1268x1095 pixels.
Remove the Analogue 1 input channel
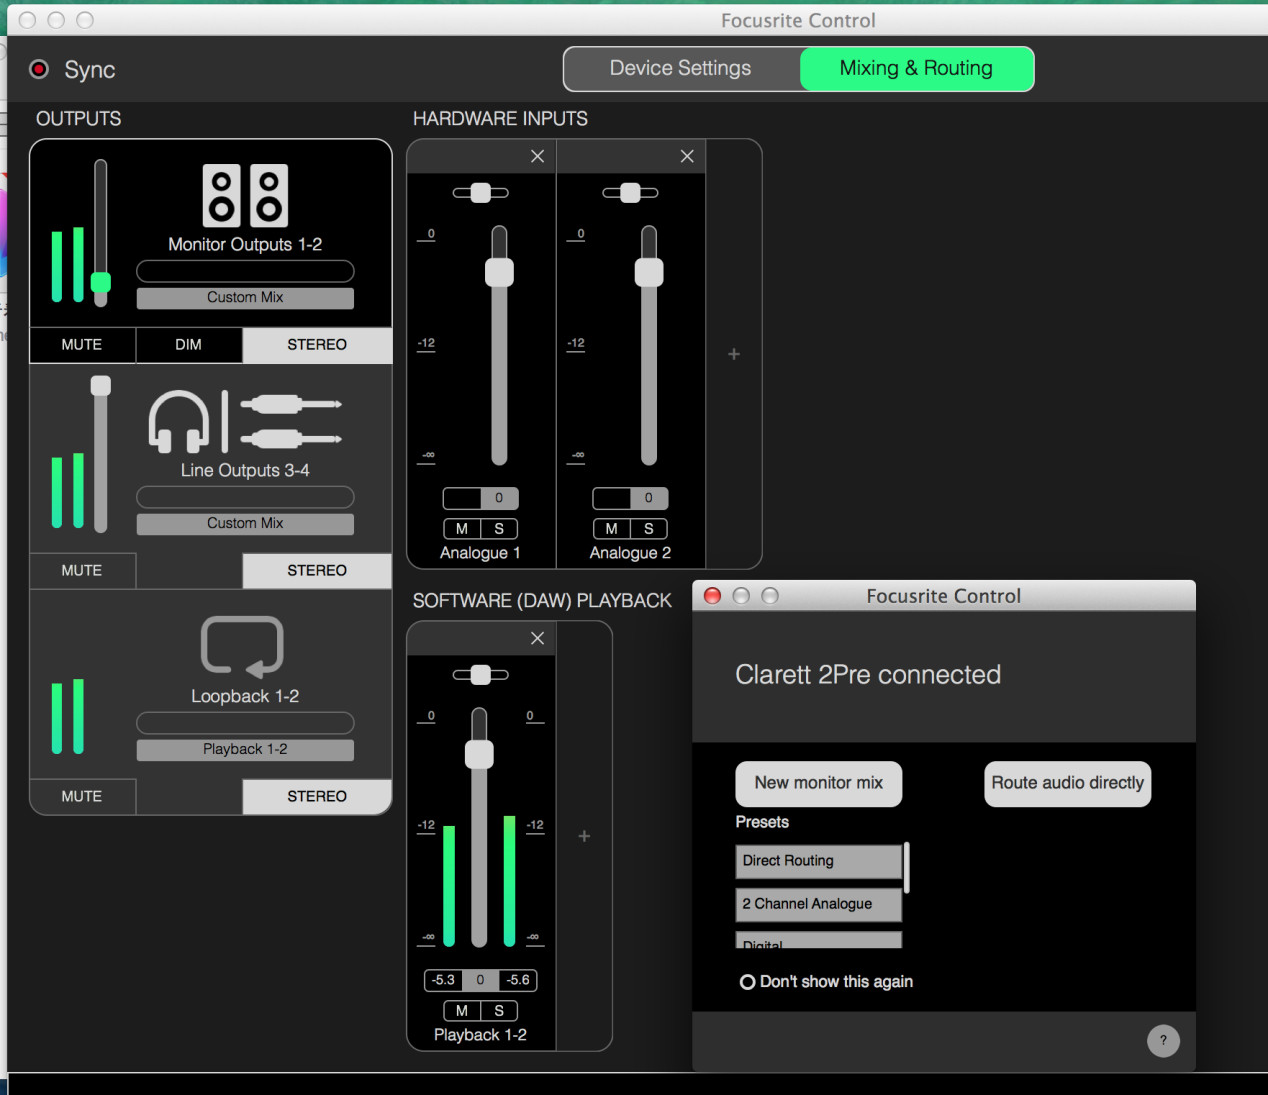[x=537, y=156]
